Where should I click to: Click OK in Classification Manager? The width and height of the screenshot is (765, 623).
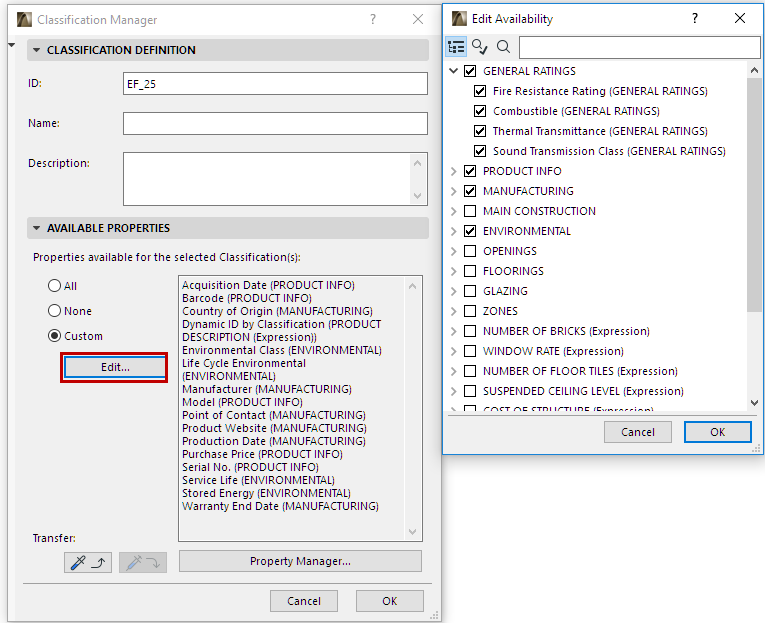tap(389, 601)
